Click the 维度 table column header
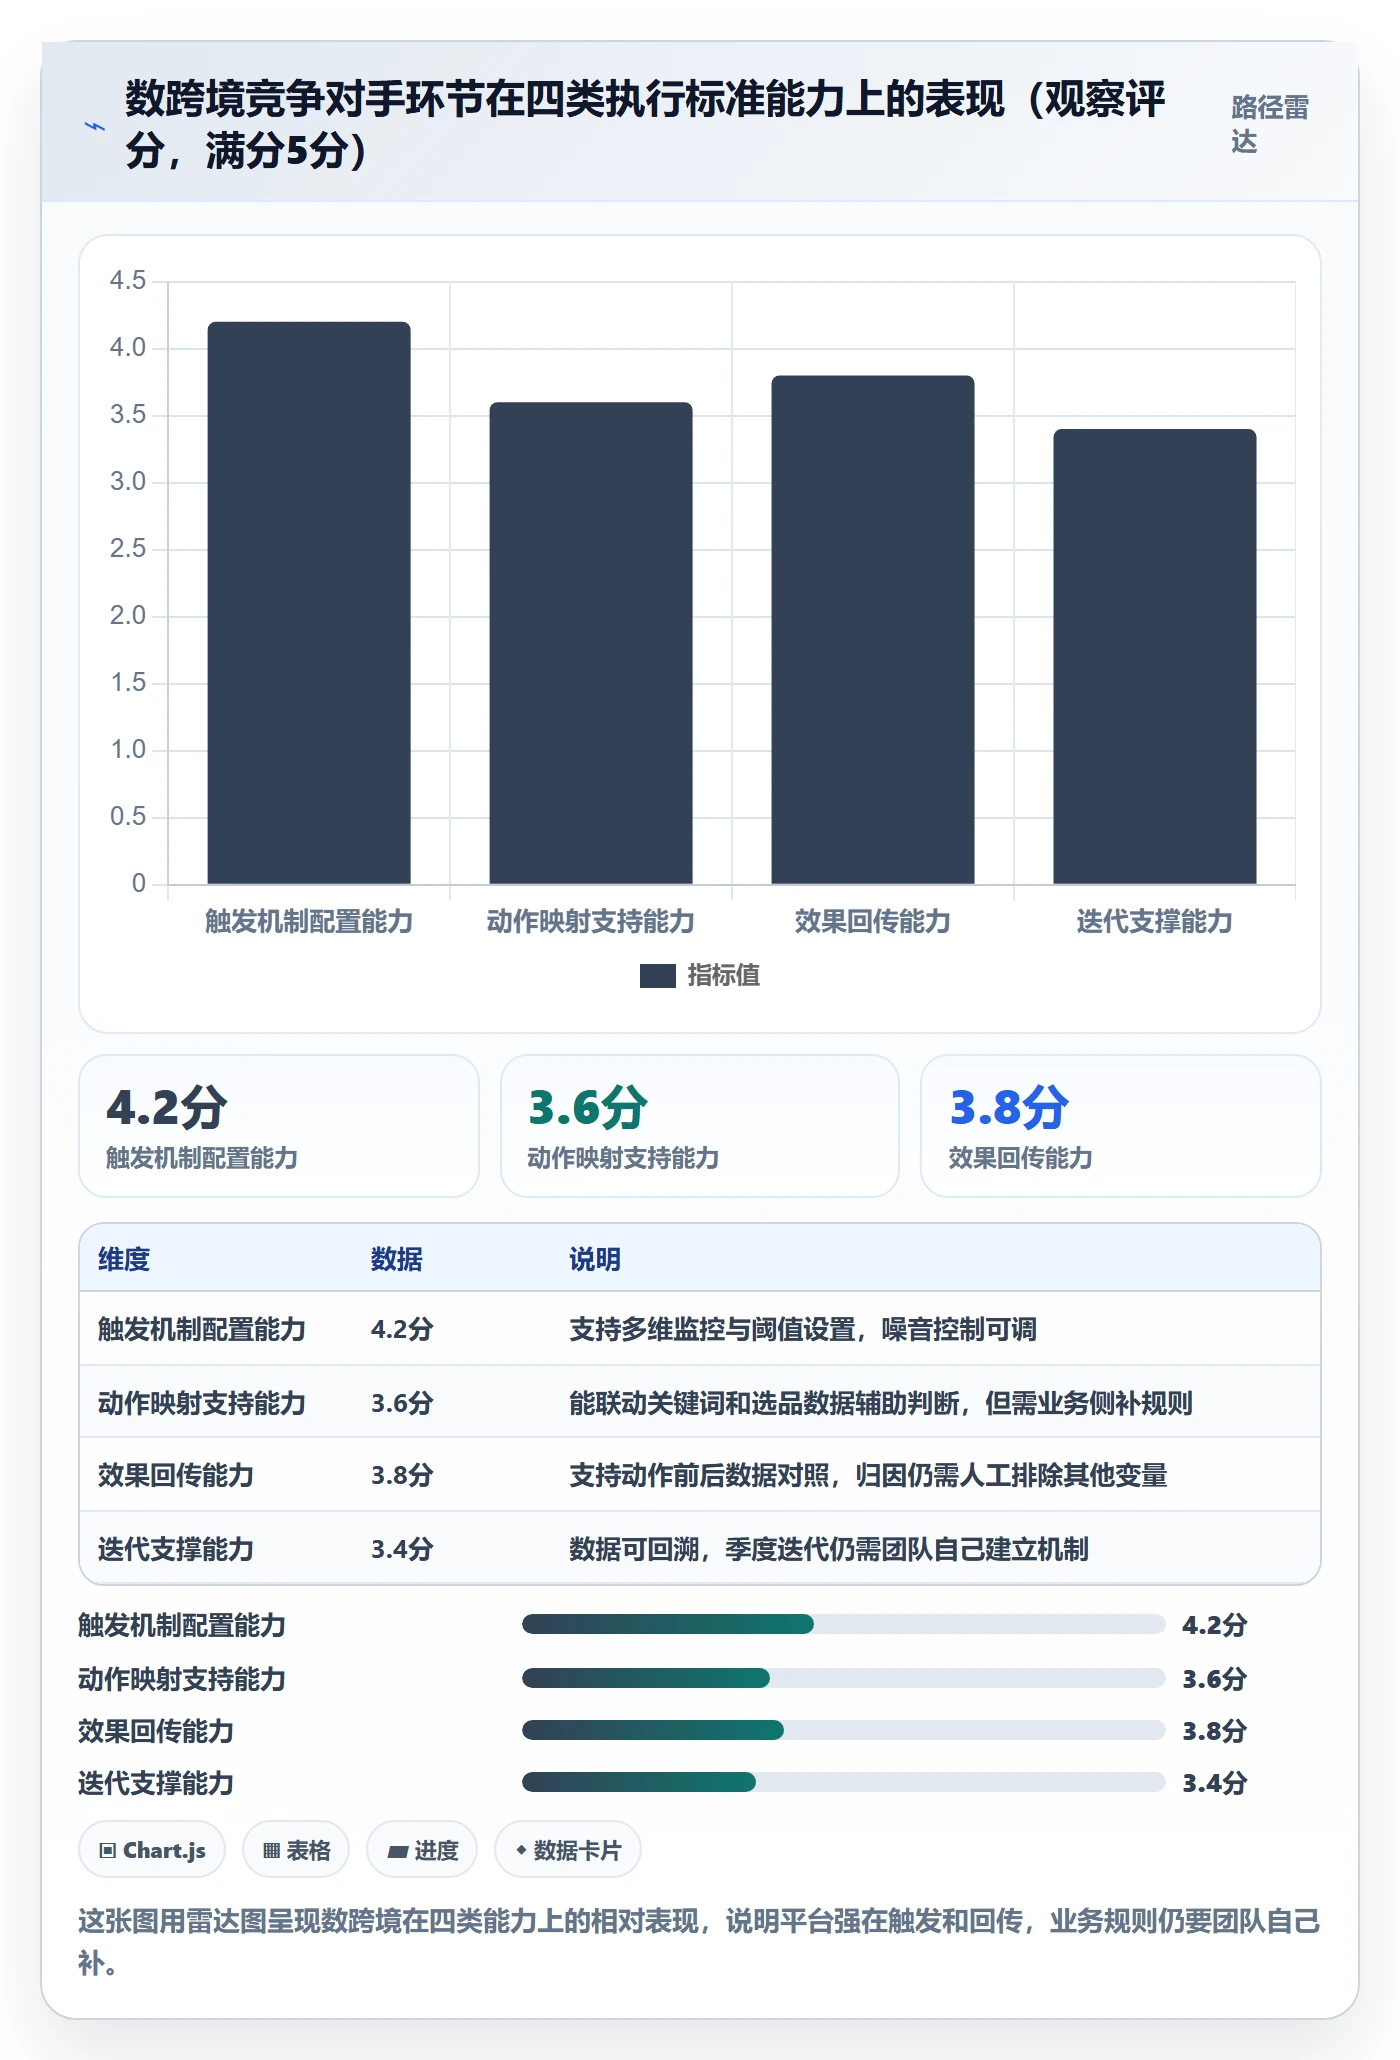1400x2060 pixels. (x=124, y=1259)
